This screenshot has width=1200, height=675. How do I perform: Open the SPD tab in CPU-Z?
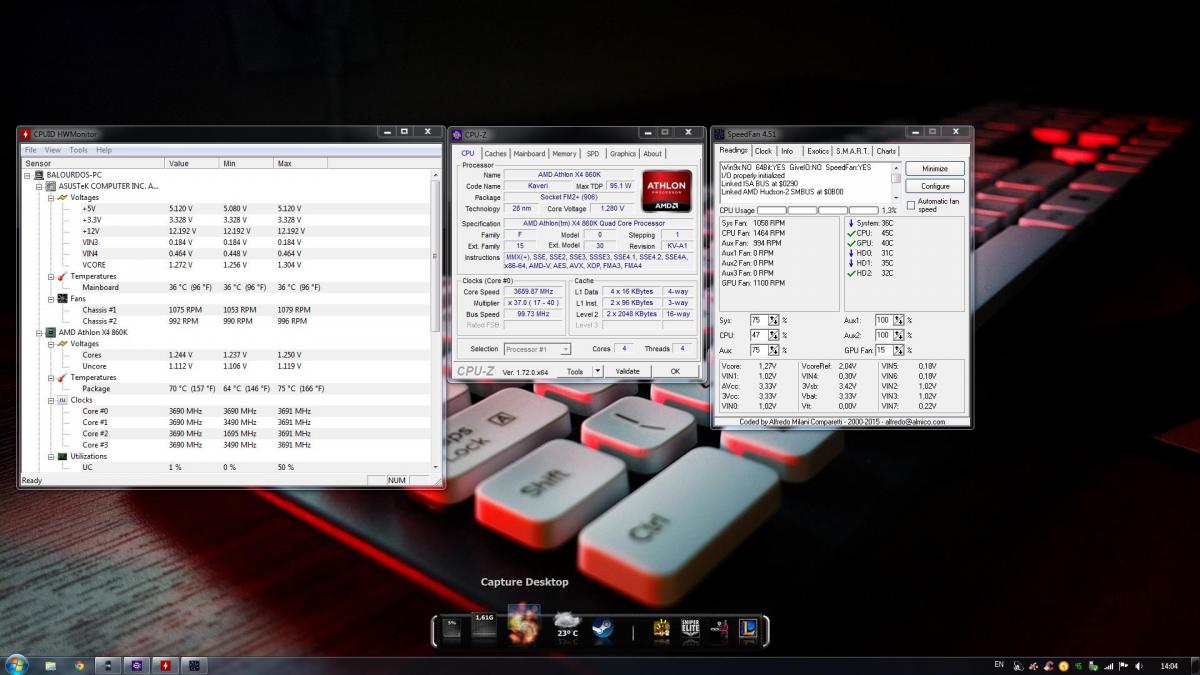tap(593, 154)
